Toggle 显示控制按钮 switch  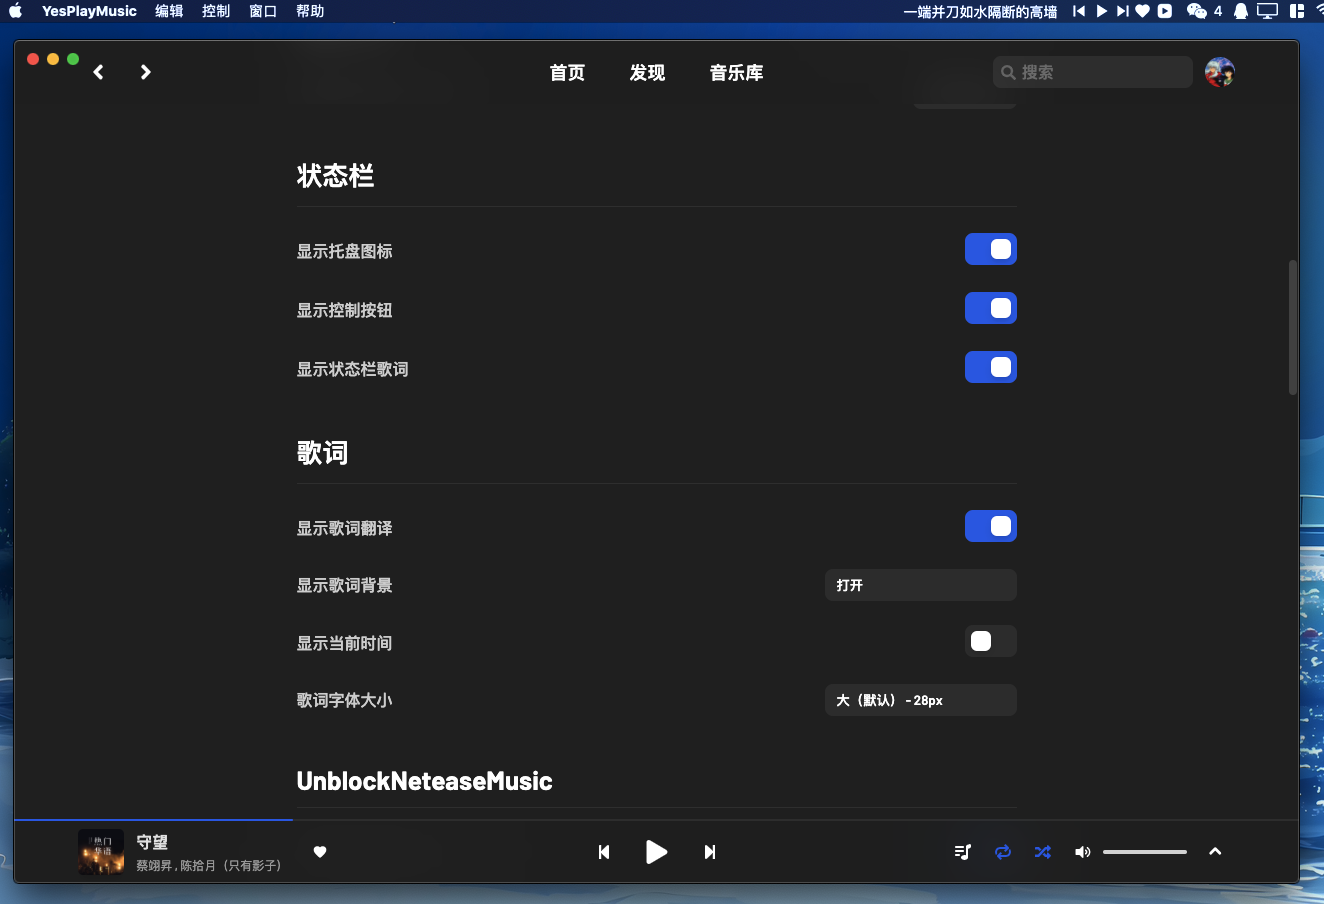991,308
